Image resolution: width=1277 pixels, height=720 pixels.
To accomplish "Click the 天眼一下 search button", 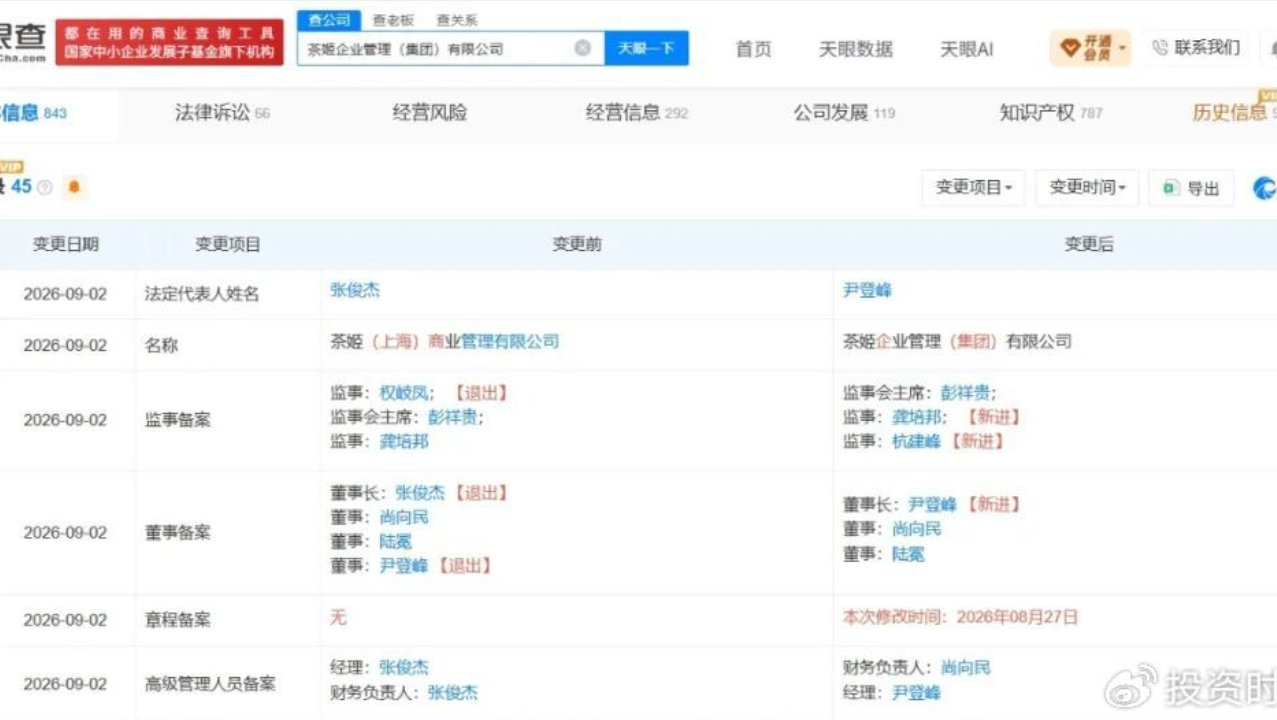I will [646, 48].
